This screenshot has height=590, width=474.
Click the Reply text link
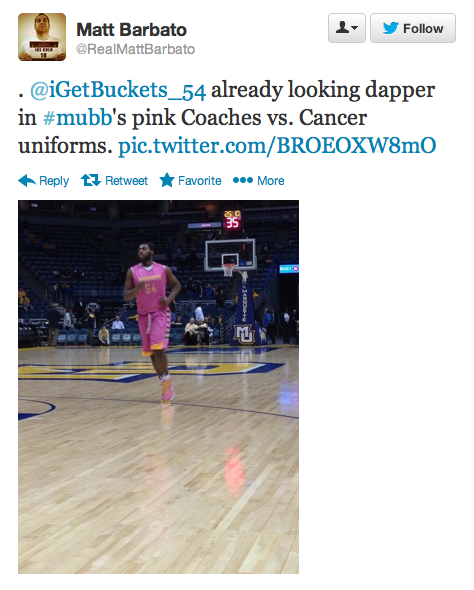point(54,181)
